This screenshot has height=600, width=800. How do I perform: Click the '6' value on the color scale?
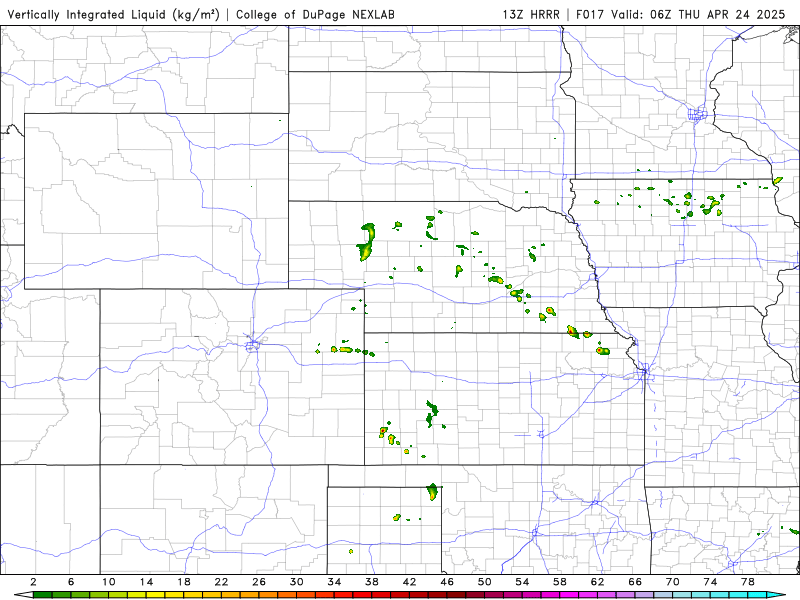click(71, 582)
